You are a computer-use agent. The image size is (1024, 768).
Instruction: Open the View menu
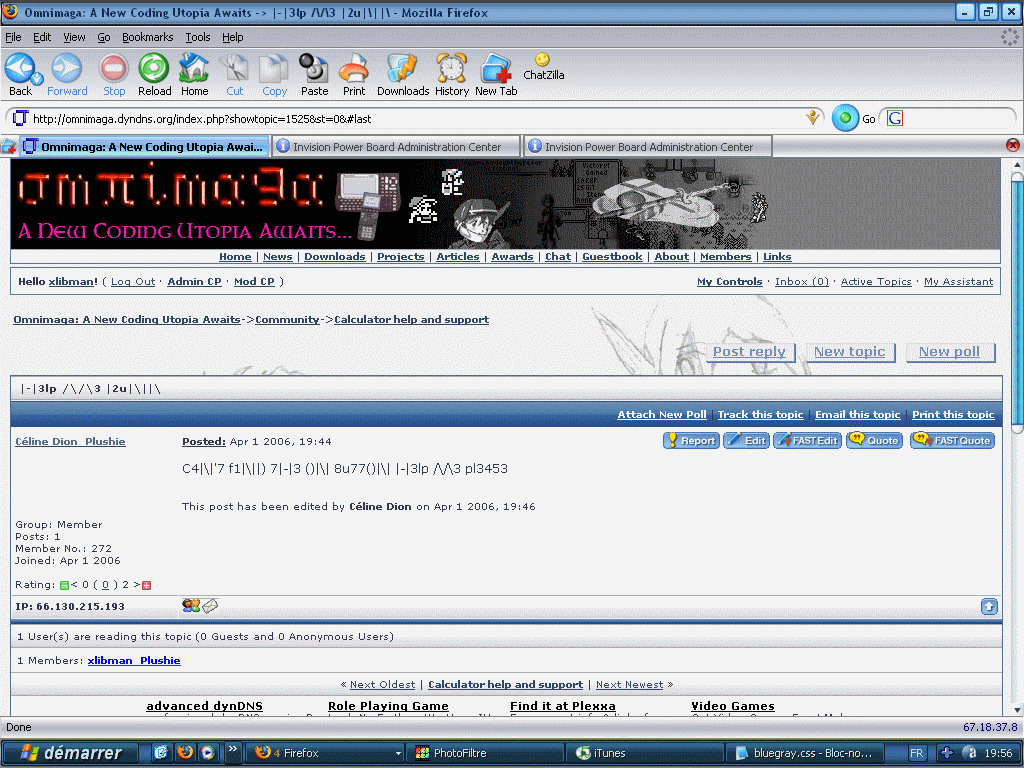point(74,37)
